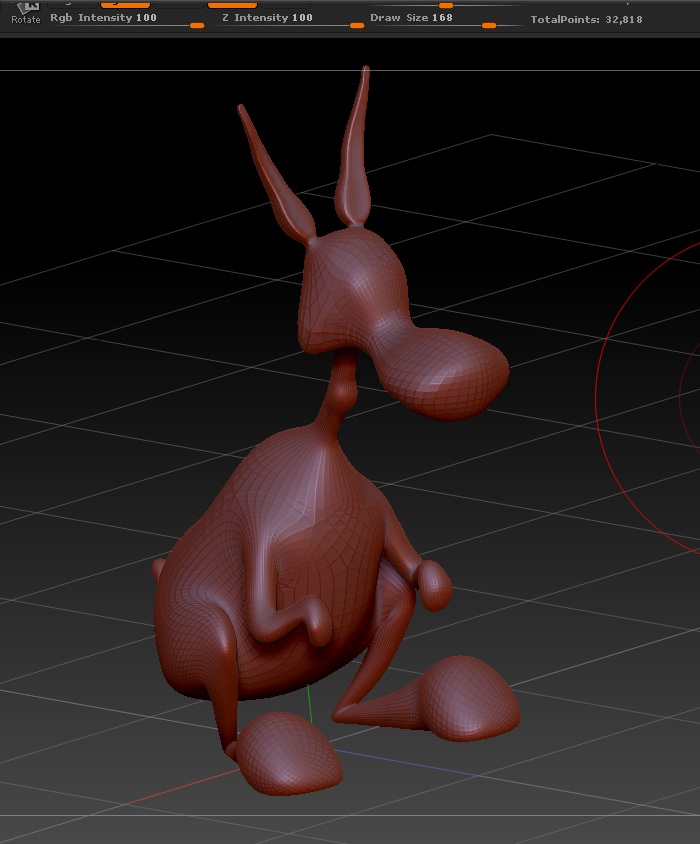The width and height of the screenshot is (700, 844).
Task: Select the Rotate tool icon
Action: point(26,13)
